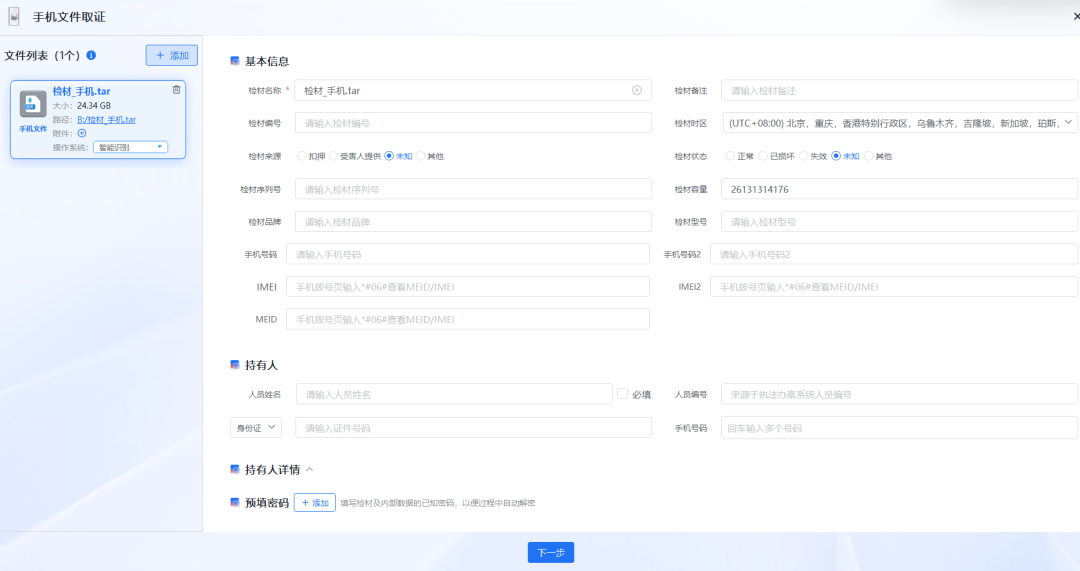Select 受害人提供 as 检材来源

(333, 156)
